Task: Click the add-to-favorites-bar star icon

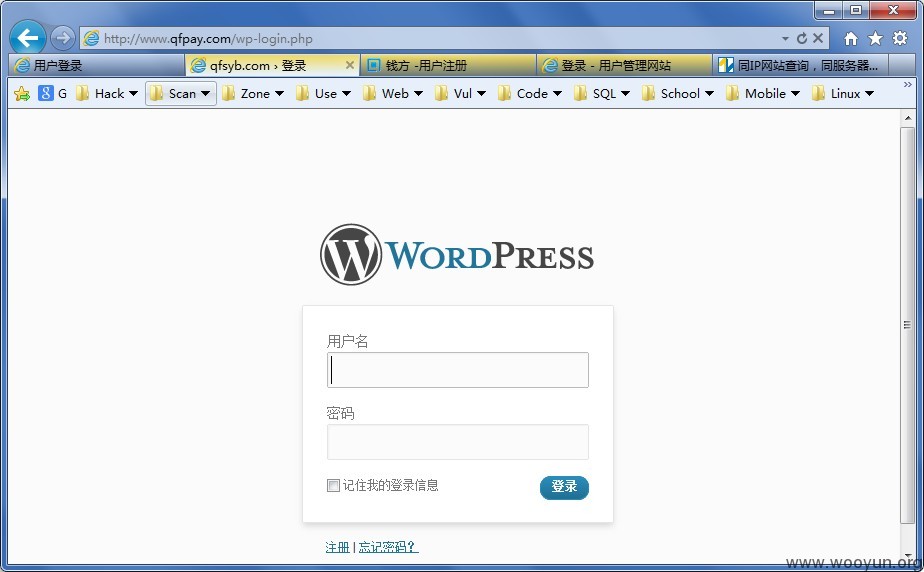Action: coord(22,94)
